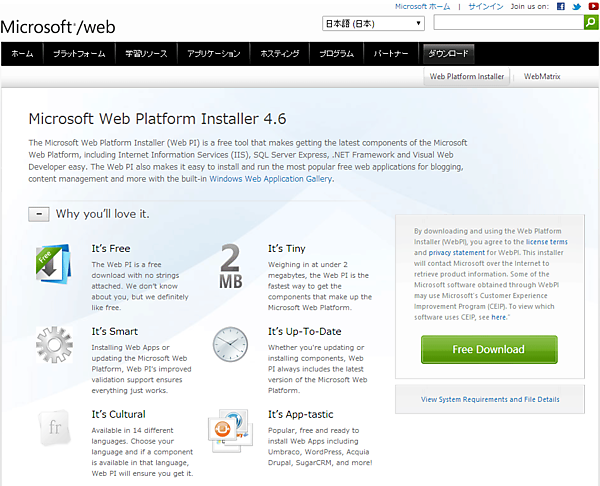Click the It's Up-To-Date clock icon
The height and width of the screenshot is (486, 600).
click(x=230, y=345)
